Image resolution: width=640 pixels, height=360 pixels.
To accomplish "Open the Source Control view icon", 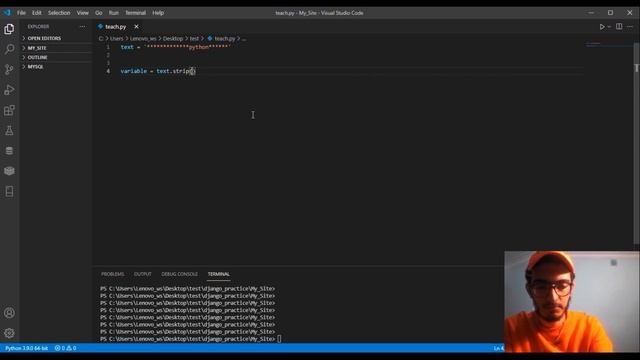I will click(x=9, y=69).
